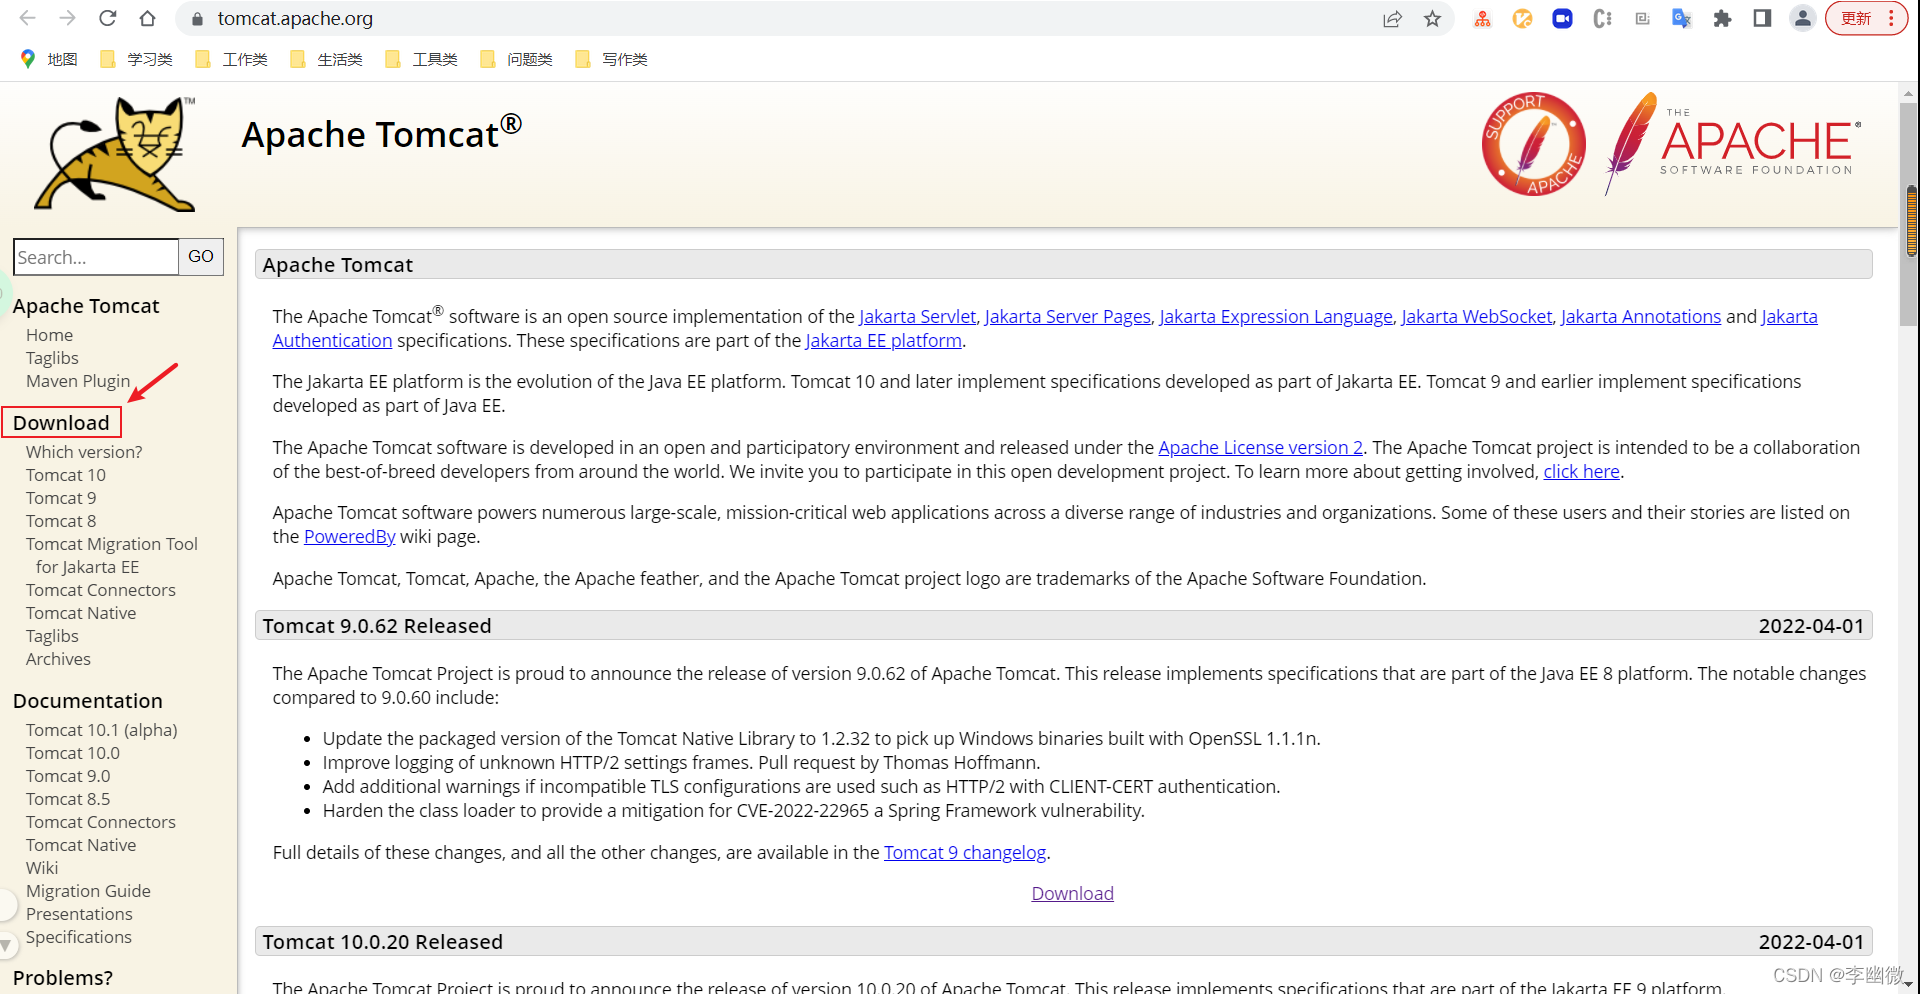Open the user profile avatar icon
The height and width of the screenshot is (994, 1920).
click(x=1802, y=19)
